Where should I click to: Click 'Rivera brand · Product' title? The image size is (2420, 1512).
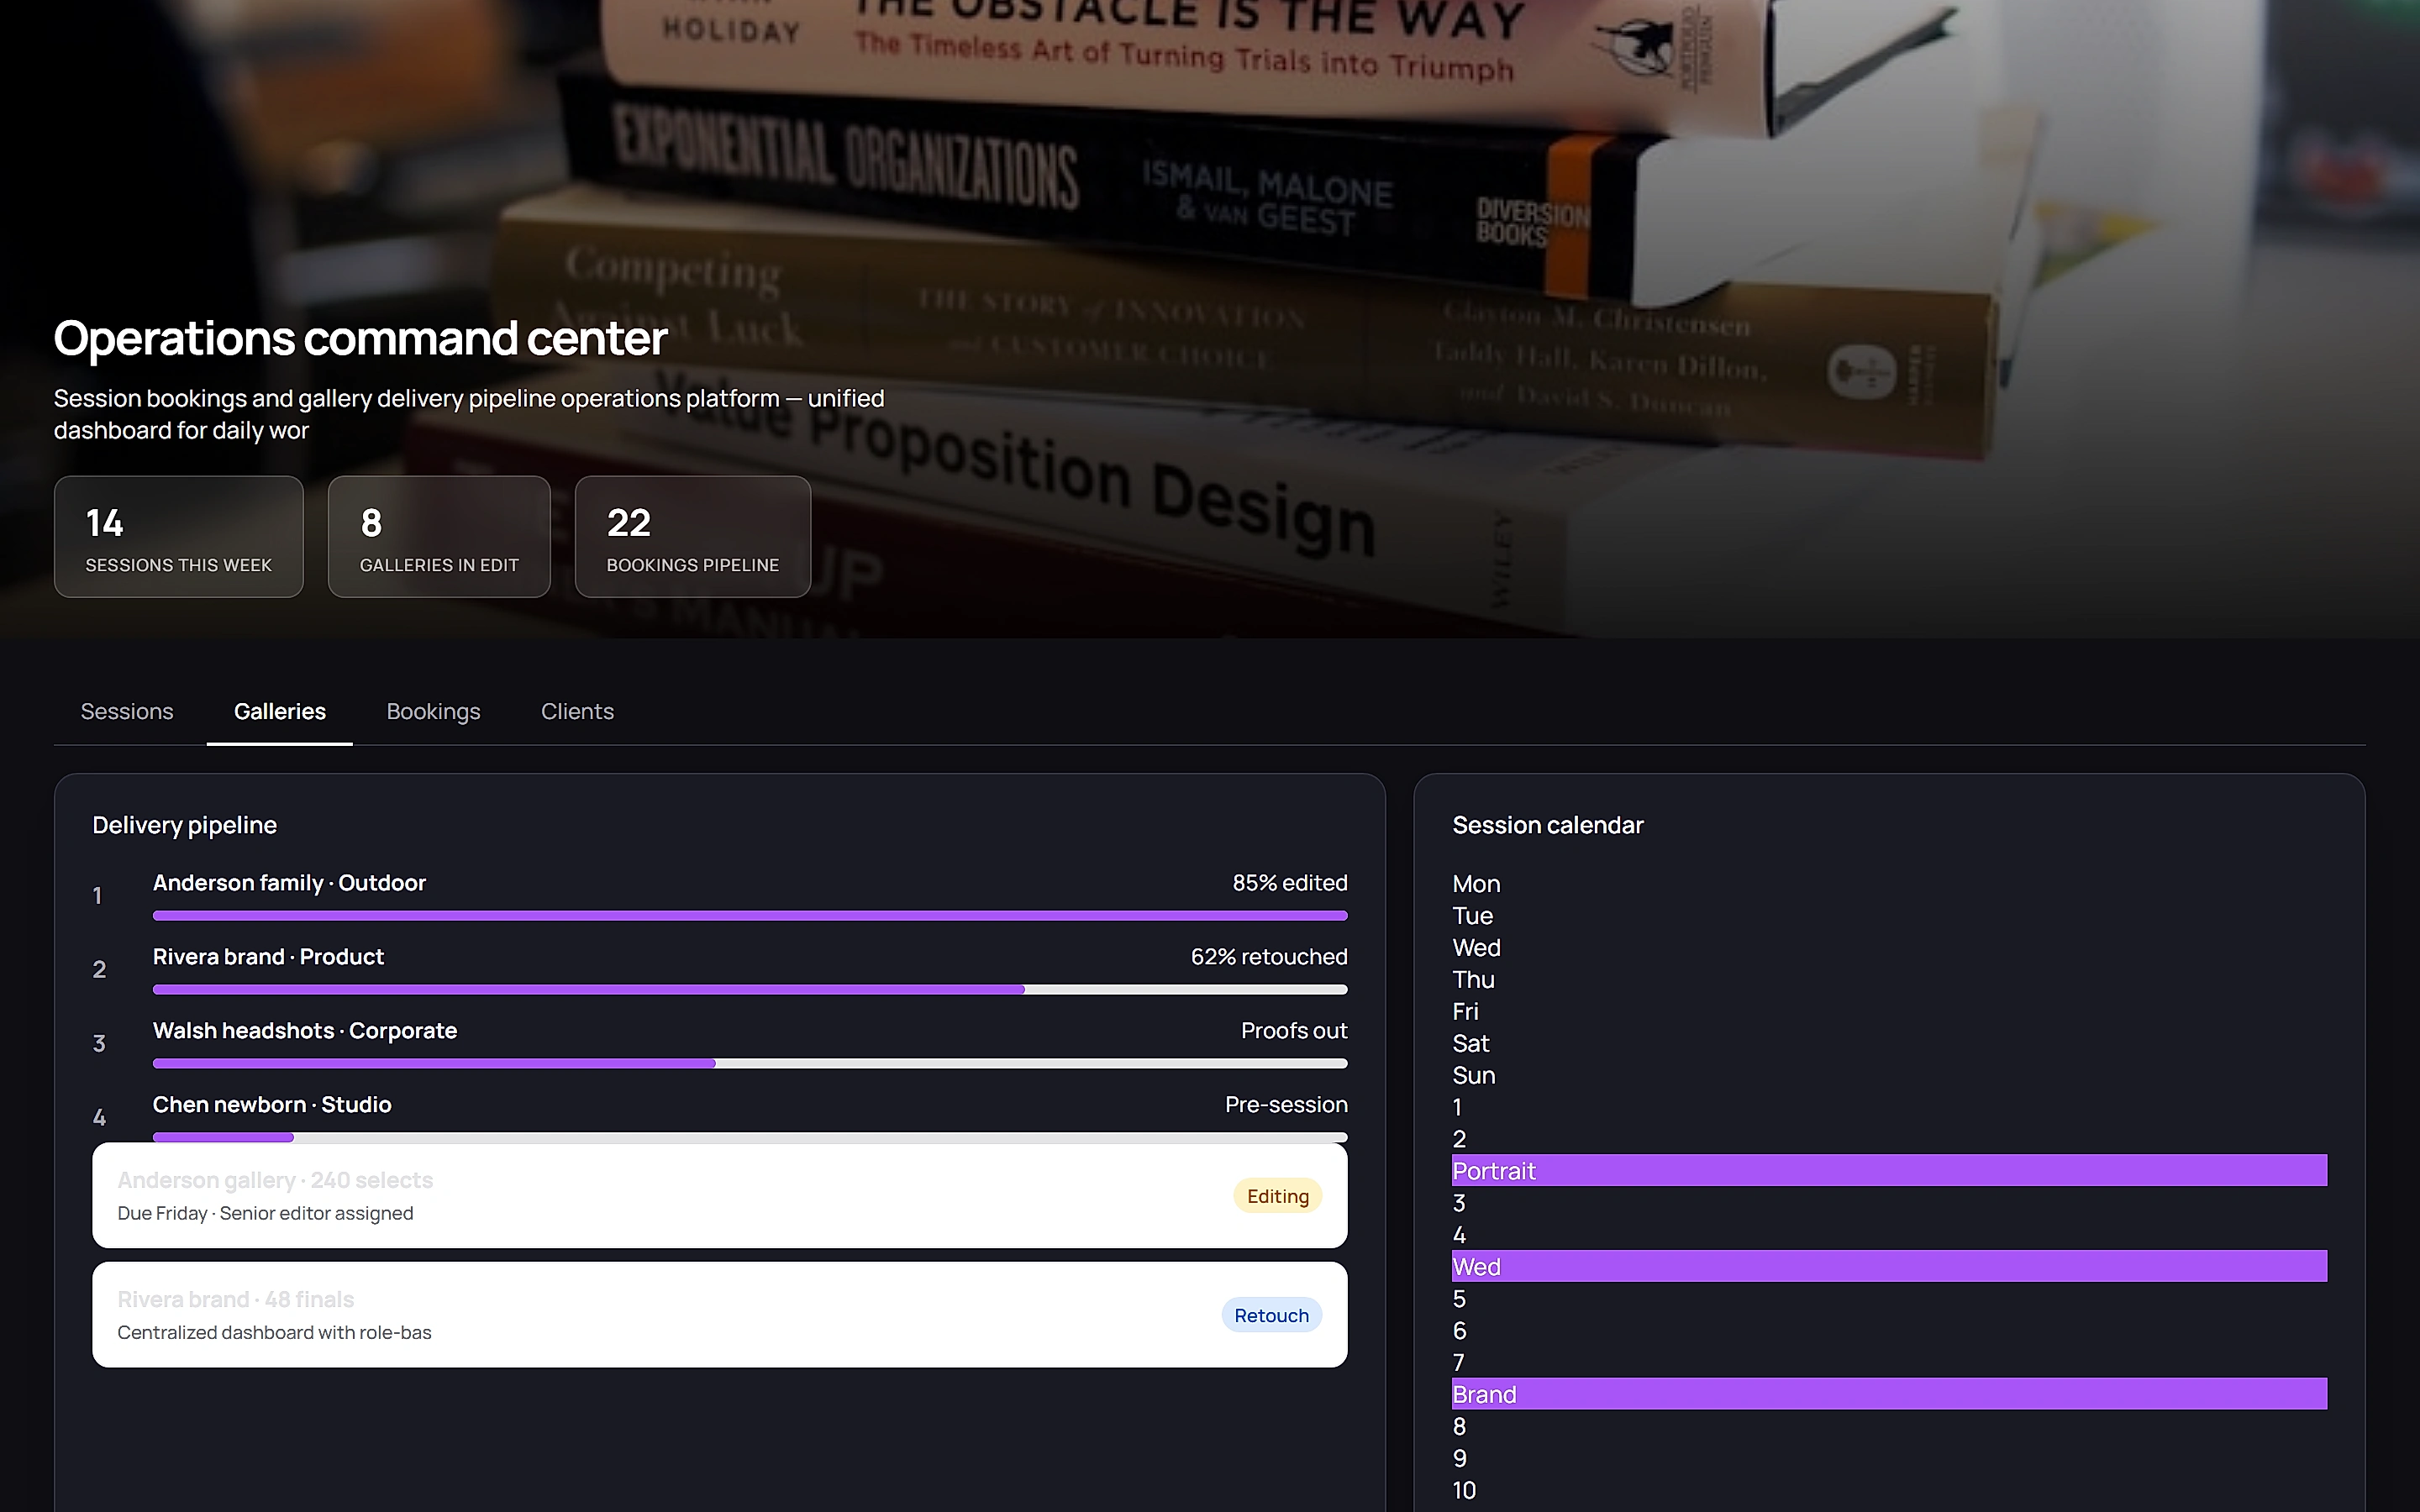(268, 957)
